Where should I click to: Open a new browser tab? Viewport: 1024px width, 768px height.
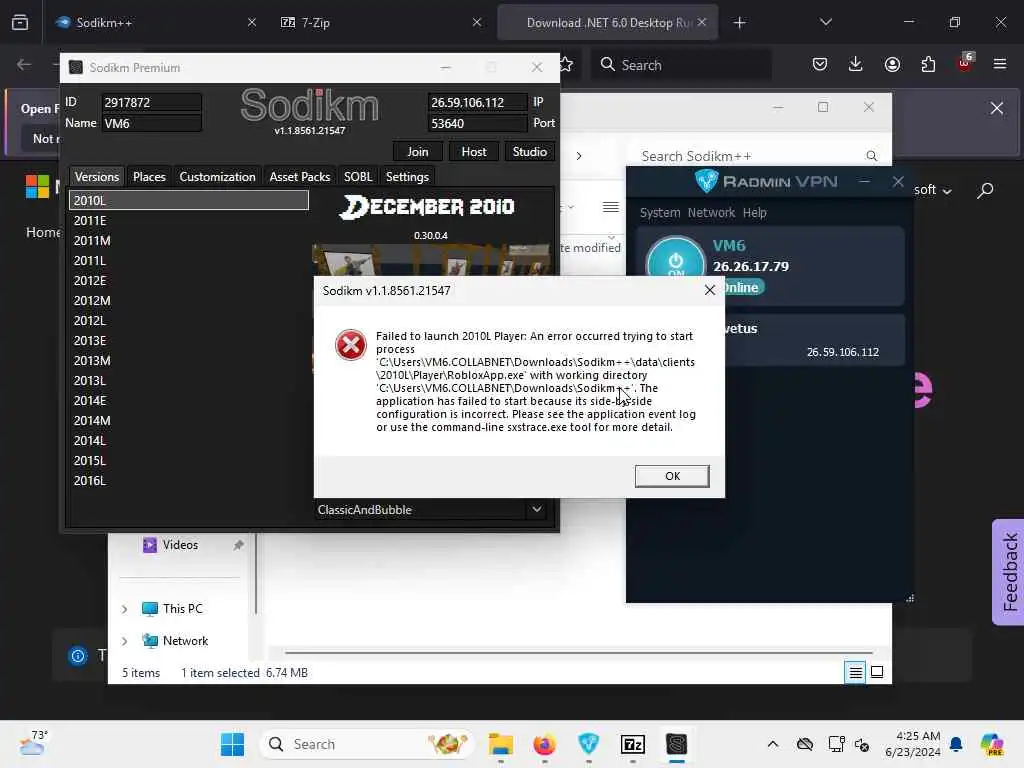pyautogui.click(x=739, y=23)
